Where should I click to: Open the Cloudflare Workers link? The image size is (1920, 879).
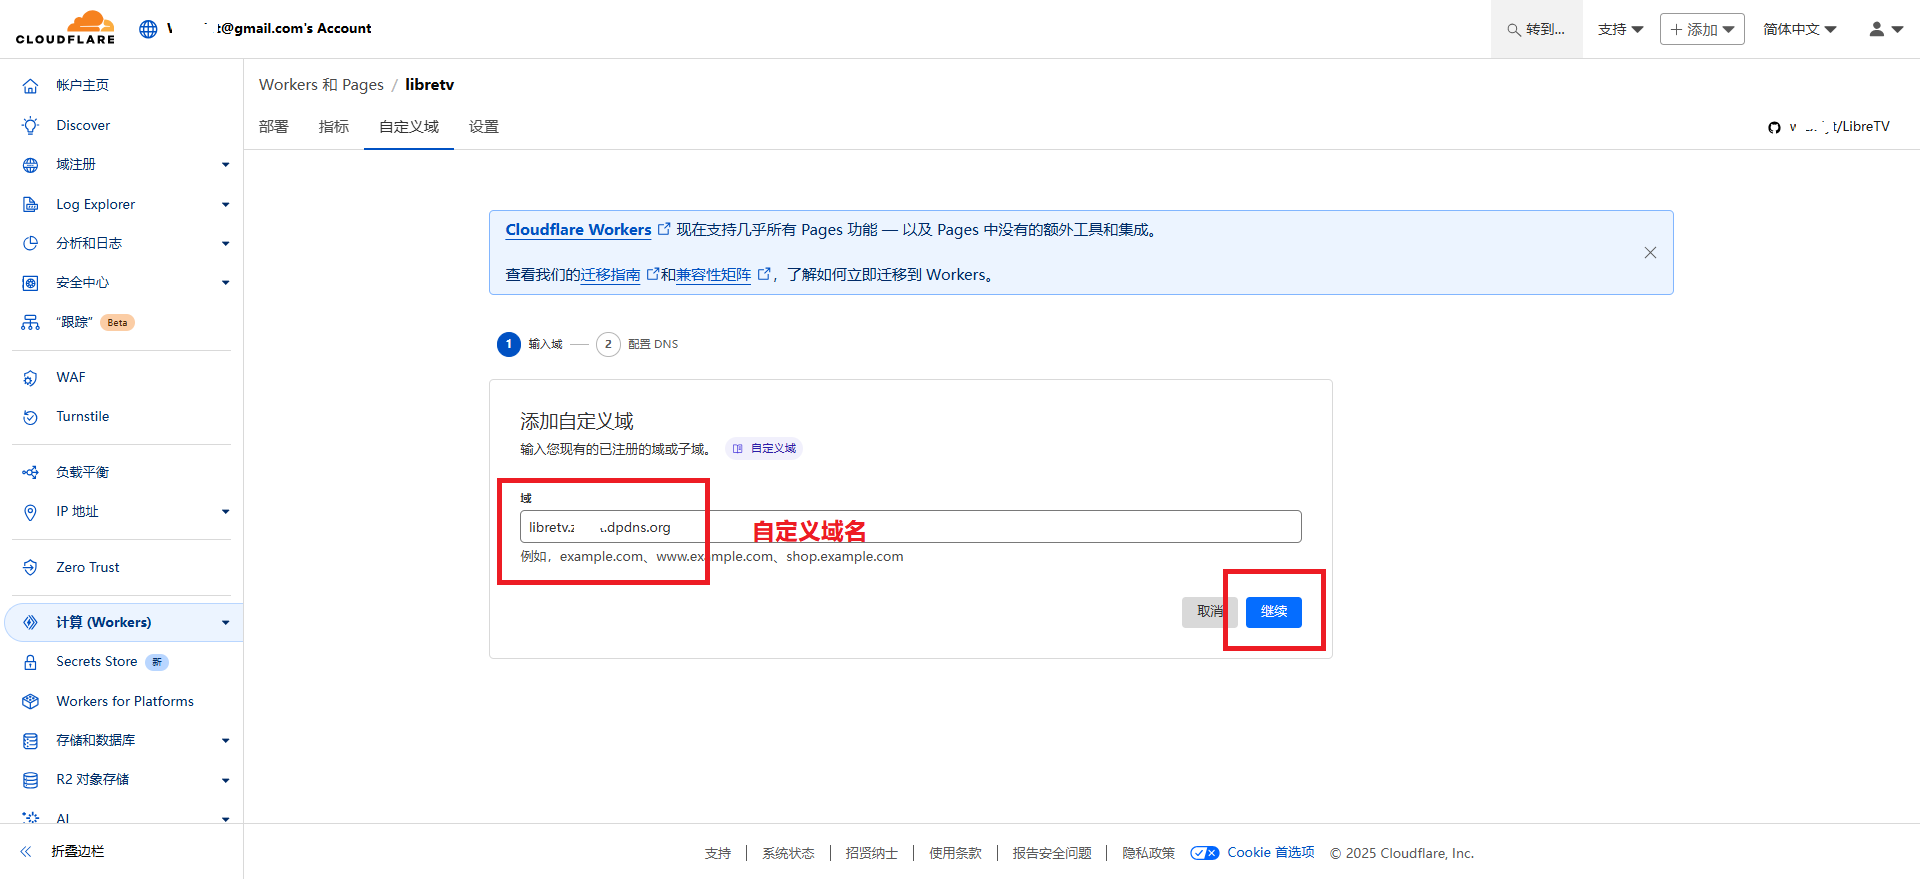(578, 230)
